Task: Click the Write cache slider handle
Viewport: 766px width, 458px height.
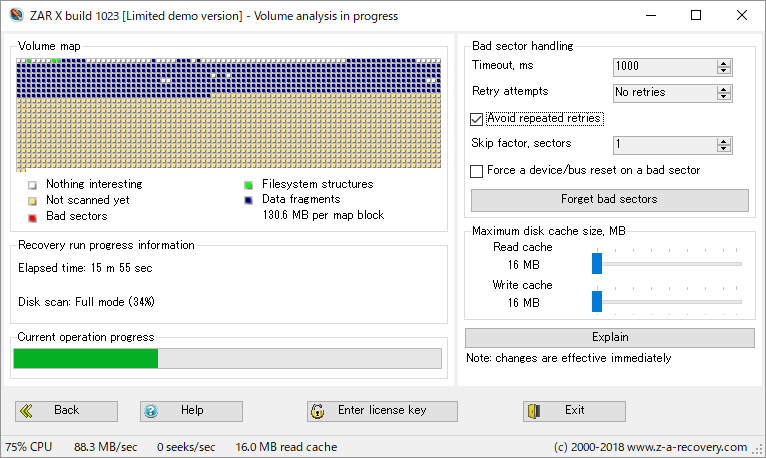Action: click(x=597, y=301)
